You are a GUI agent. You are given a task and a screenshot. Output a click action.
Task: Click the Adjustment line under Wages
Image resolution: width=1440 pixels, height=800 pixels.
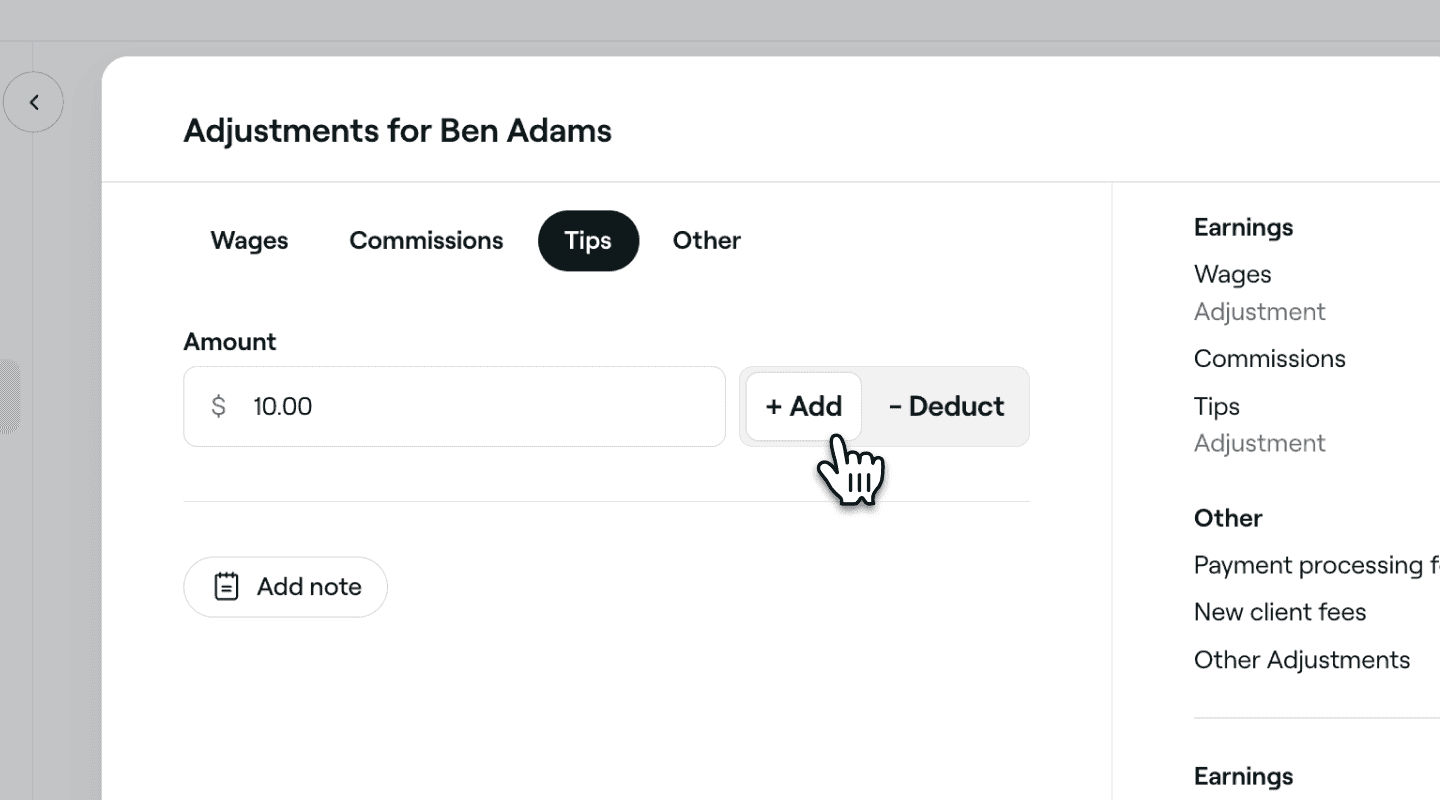pos(1260,312)
